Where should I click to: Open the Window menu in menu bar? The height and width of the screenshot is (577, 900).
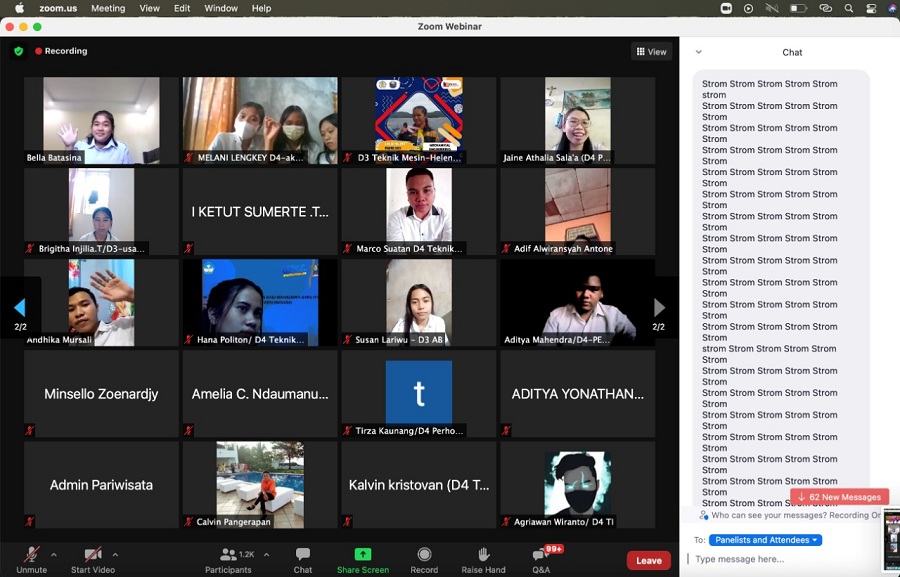[222, 8]
